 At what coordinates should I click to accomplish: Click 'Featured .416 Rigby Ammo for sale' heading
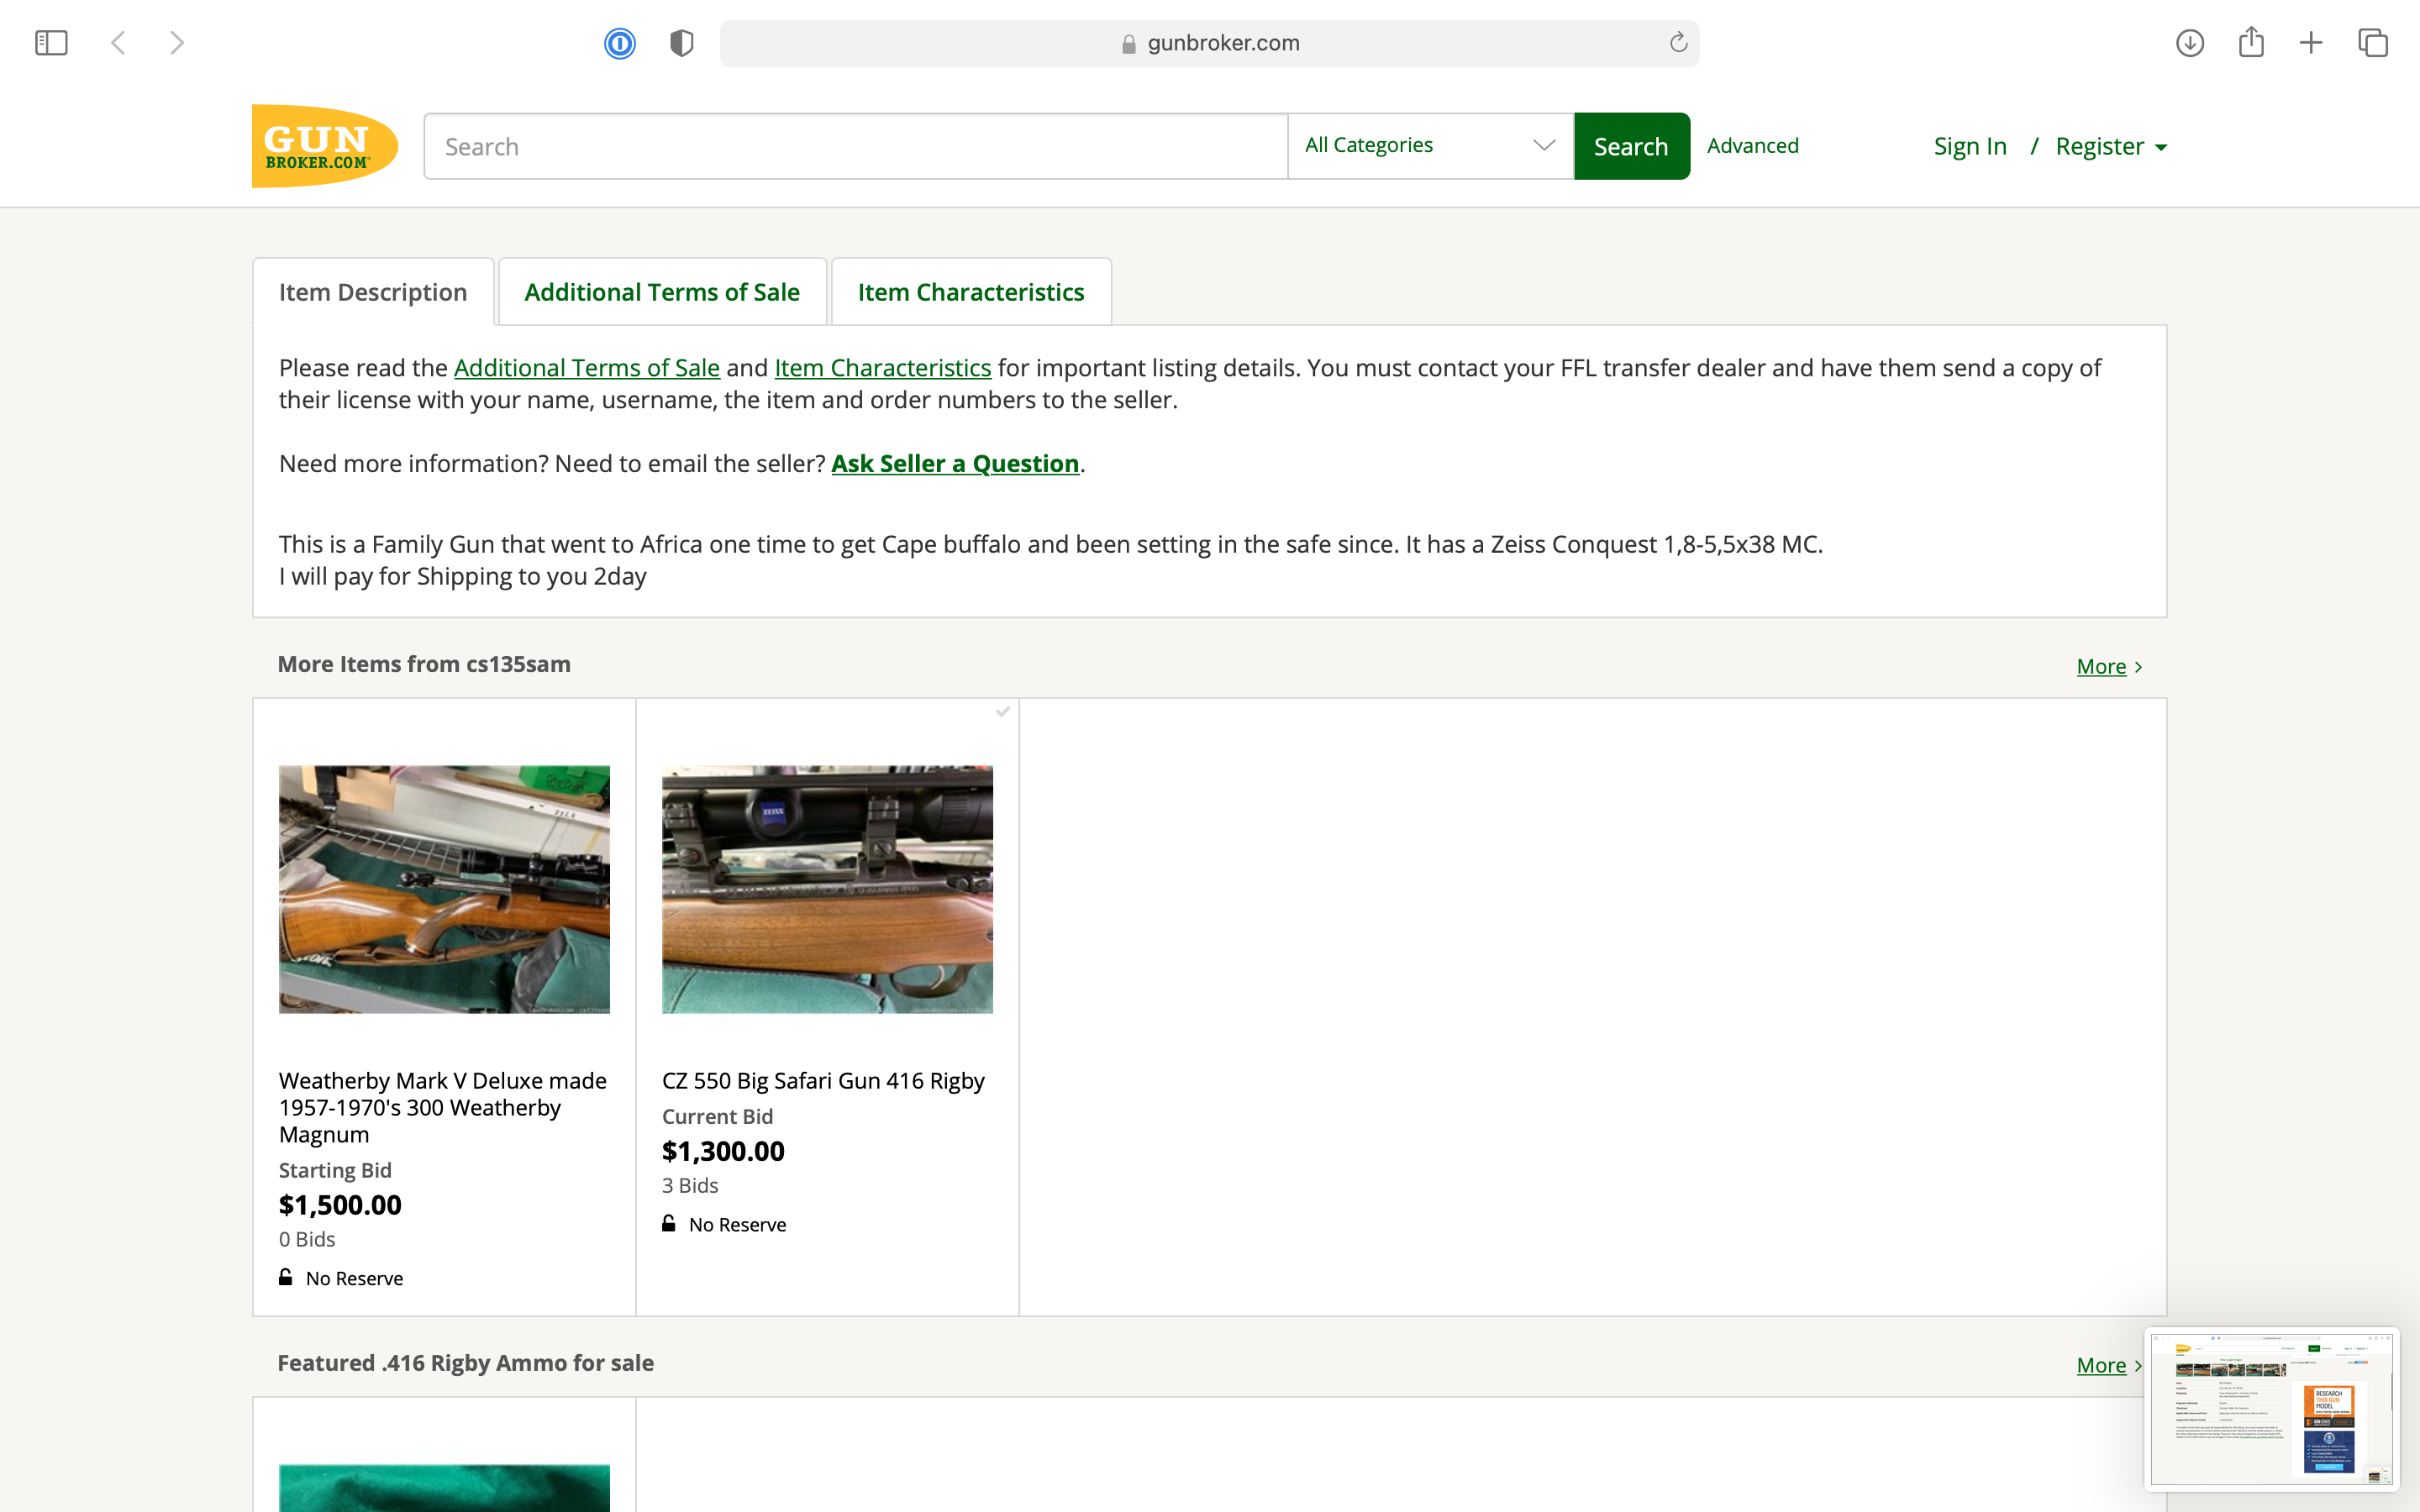(465, 1363)
